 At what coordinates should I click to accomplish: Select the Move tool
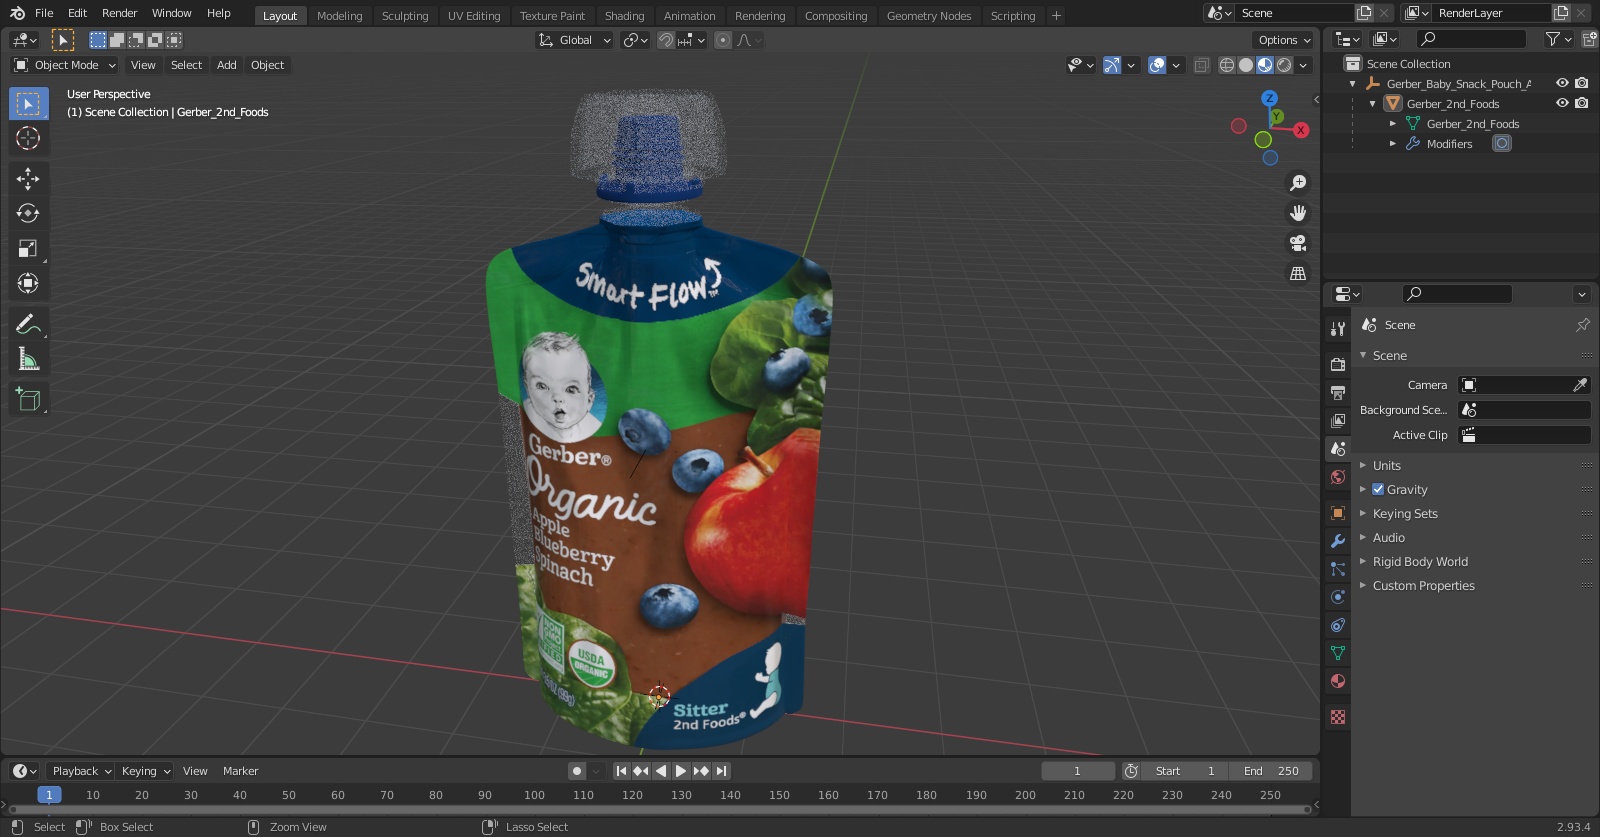(28, 178)
